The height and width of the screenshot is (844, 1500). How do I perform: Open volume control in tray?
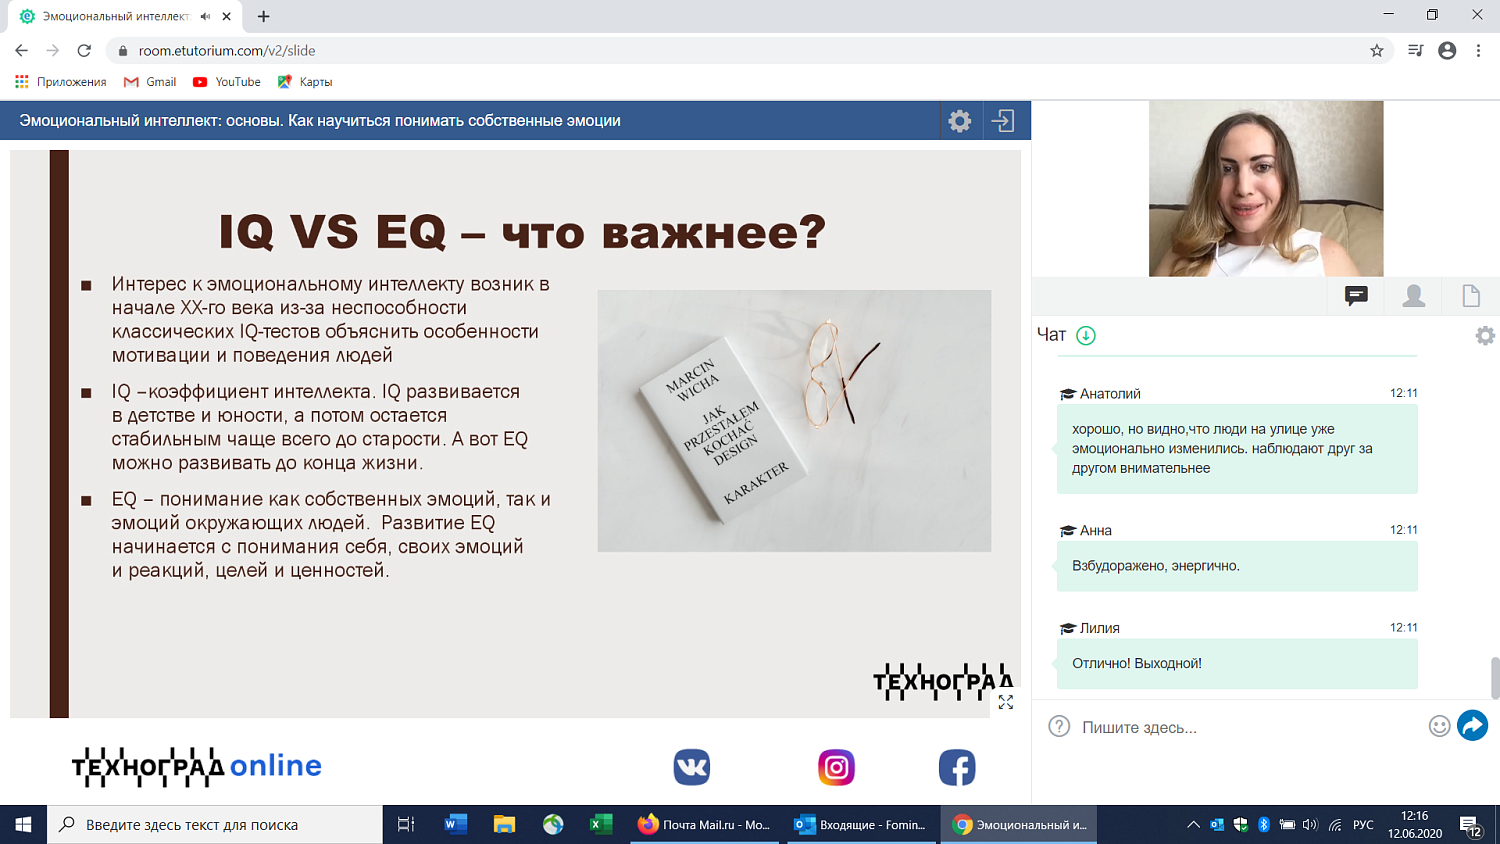pyautogui.click(x=1310, y=825)
